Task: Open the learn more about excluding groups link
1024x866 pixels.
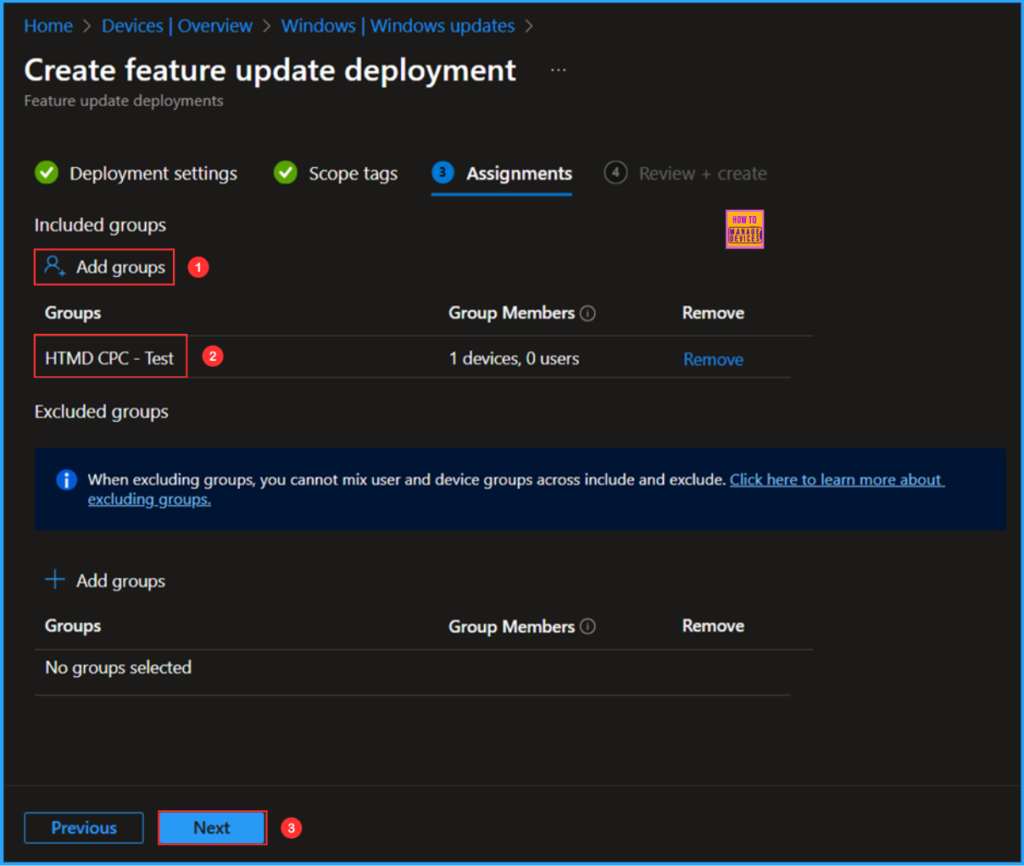Action: pyautogui.click(x=836, y=480)
